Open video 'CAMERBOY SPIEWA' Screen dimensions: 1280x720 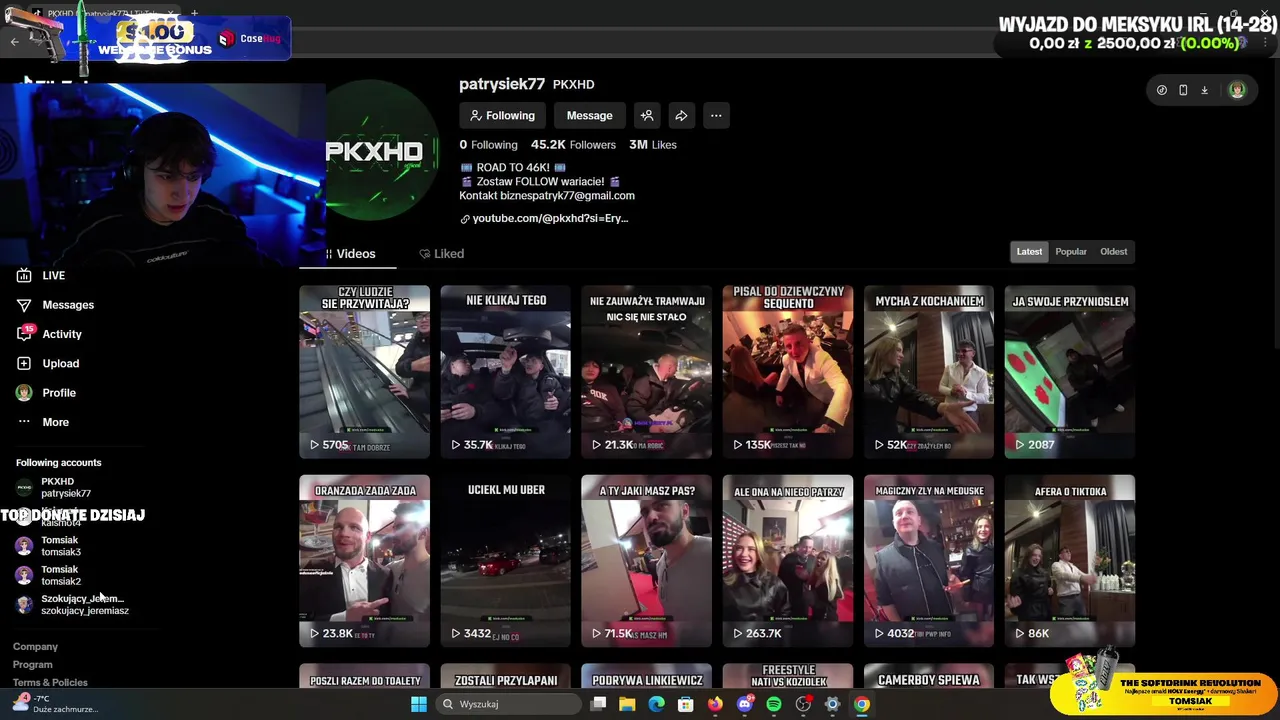[929, 677]
